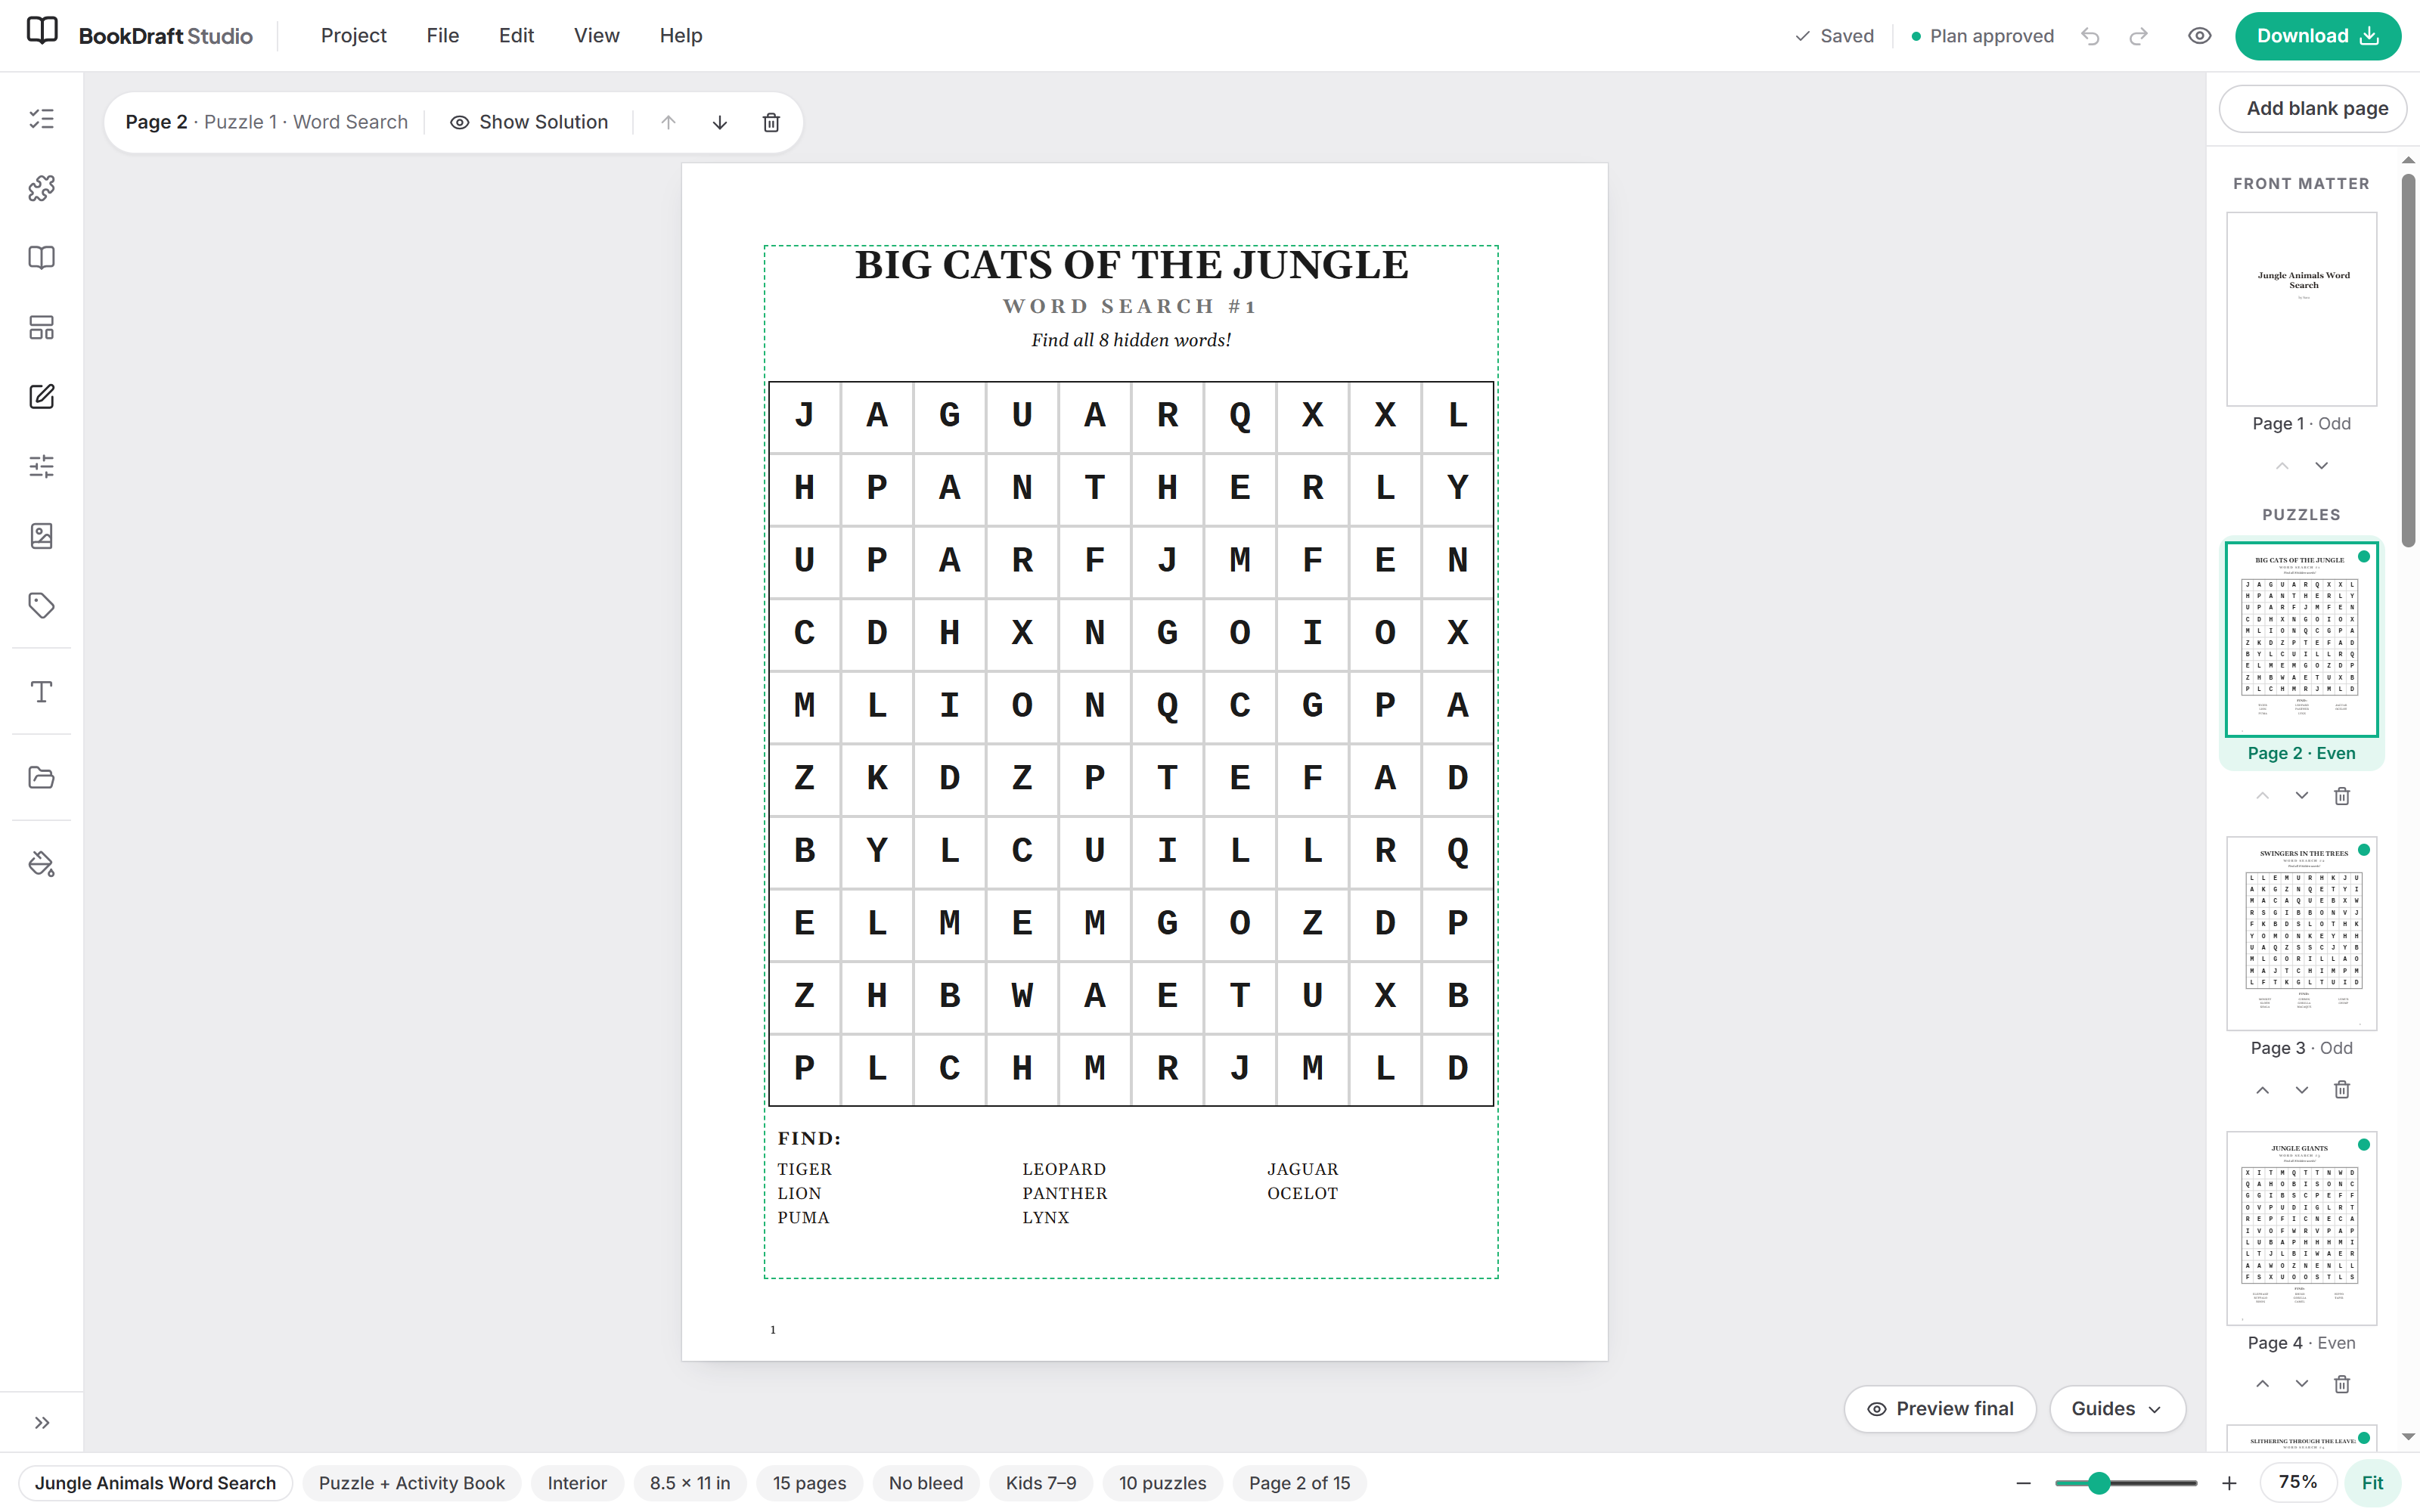Toggle Preview final view
2420x1512 pixels.
click(x=1940, y=1408)
